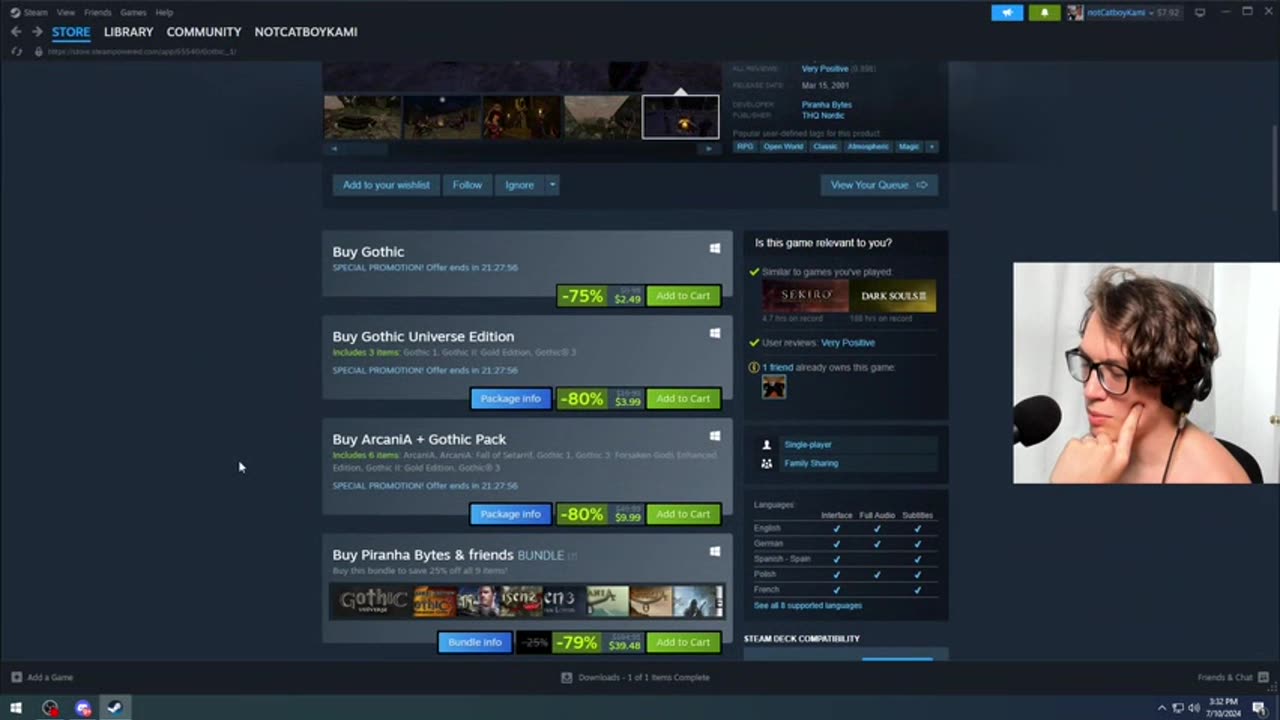Screen dimensions: 1280x720
Task: Switch to the STORE tab
Action: click(71, 32)
